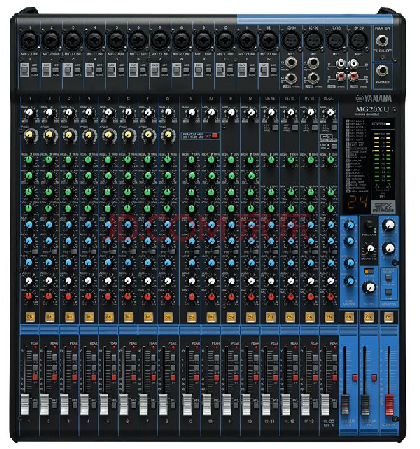The image size is (420, 449).
Task: Toggle the channel 5 red PFL switch
Action: [114, 378]
